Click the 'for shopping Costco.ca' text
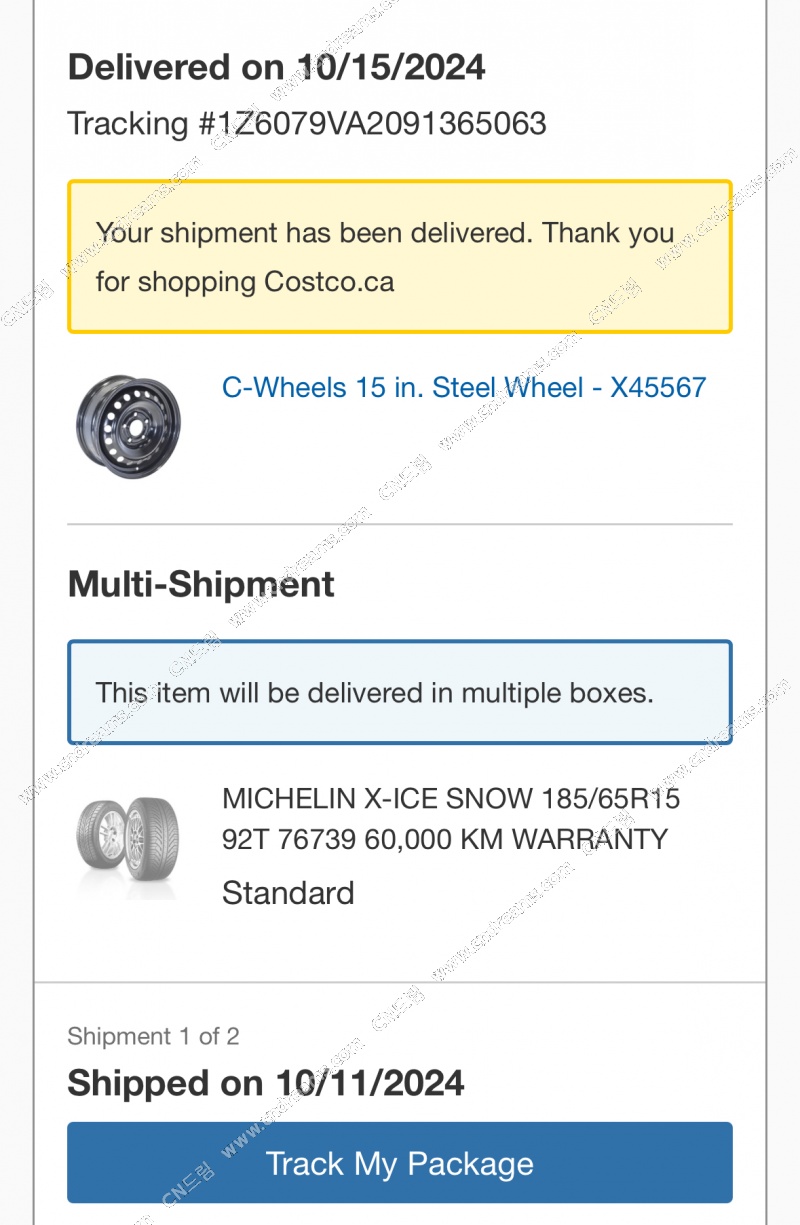 click(x=245, y=282)
